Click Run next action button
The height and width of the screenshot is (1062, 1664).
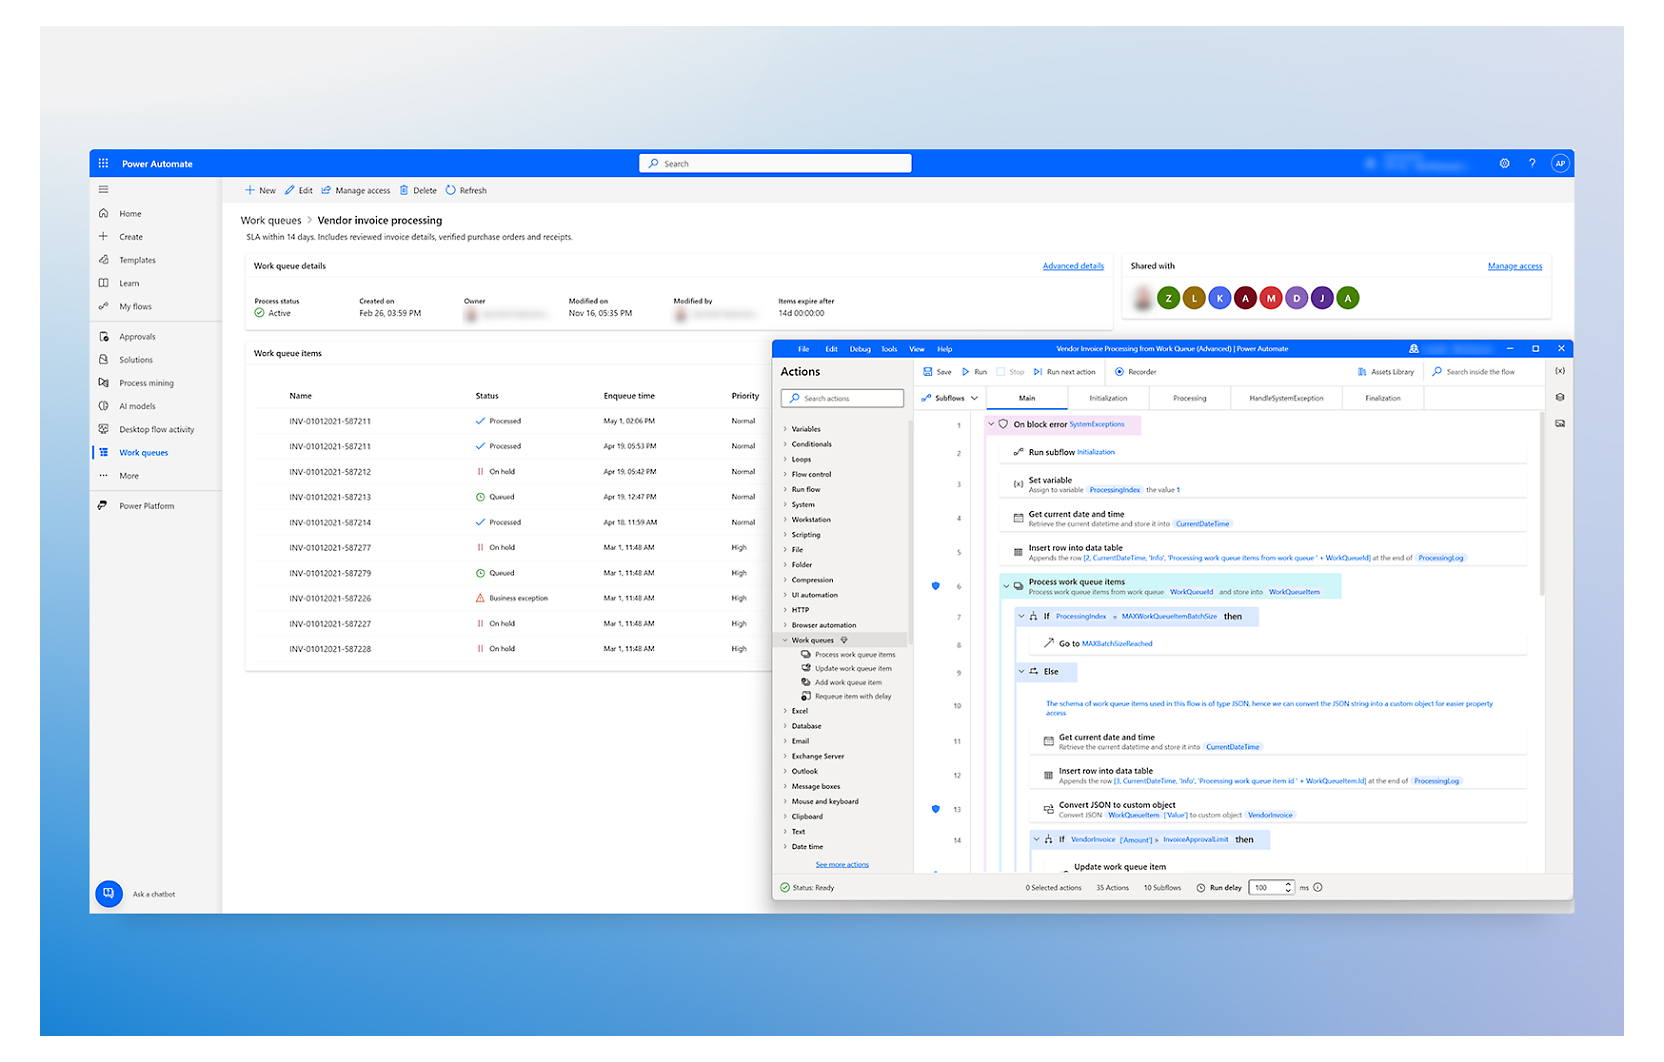point(1064,372)
